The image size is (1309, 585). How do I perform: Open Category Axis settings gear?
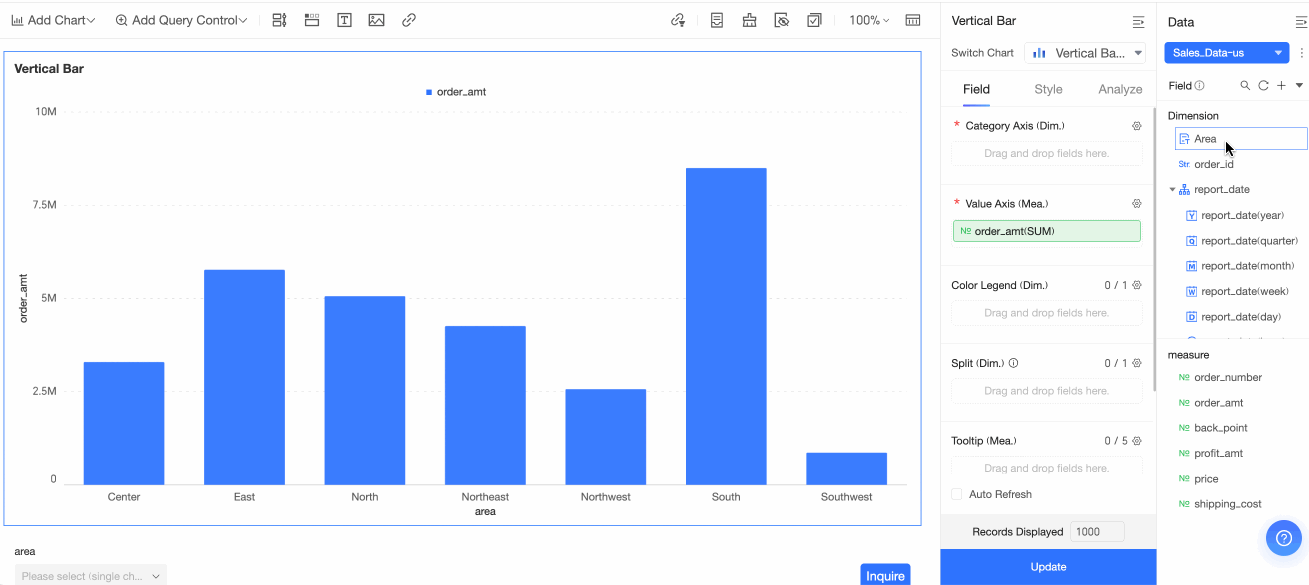pos(1137,126)
